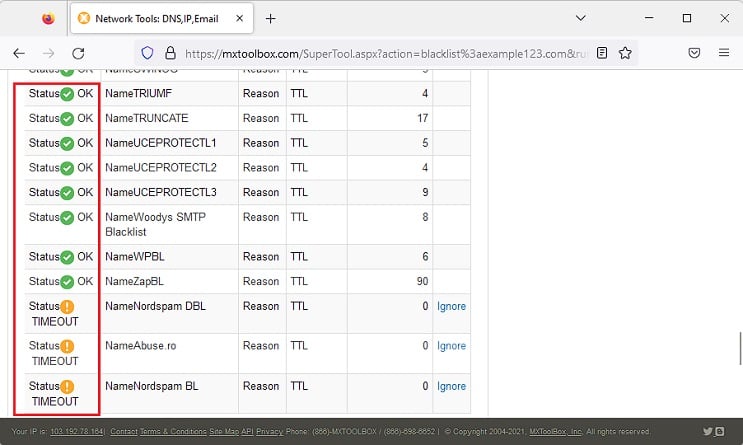Toggle reader view icon in address bar
The image size is (743, 445).
(602, 53)
